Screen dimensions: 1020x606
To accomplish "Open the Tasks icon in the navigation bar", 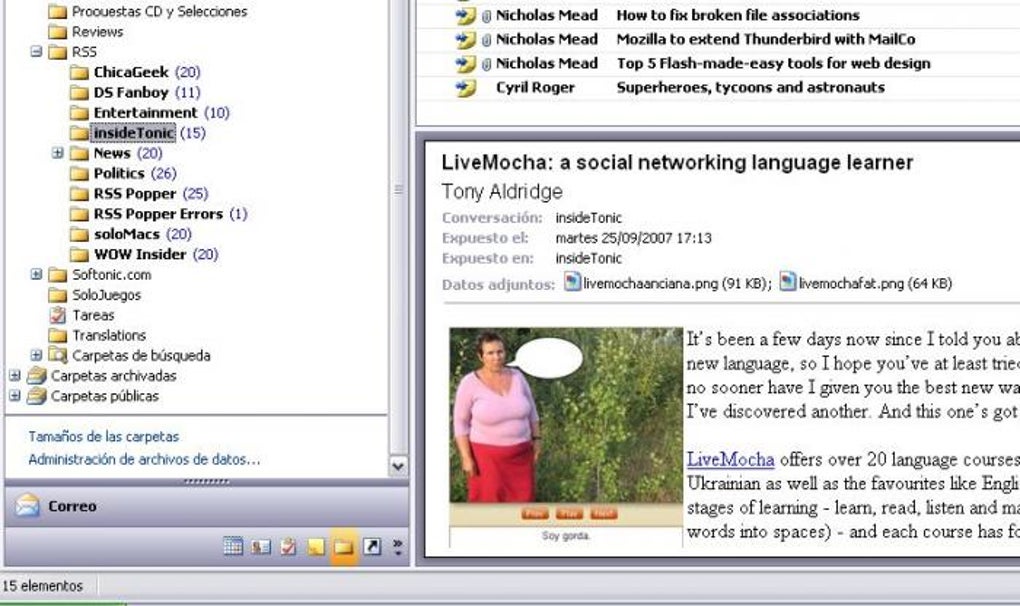I will click(x=288, y=547).
